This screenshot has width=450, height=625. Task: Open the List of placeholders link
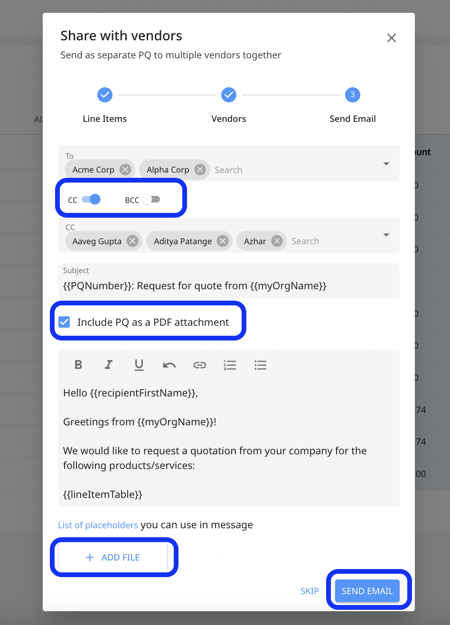click(98, 525)
